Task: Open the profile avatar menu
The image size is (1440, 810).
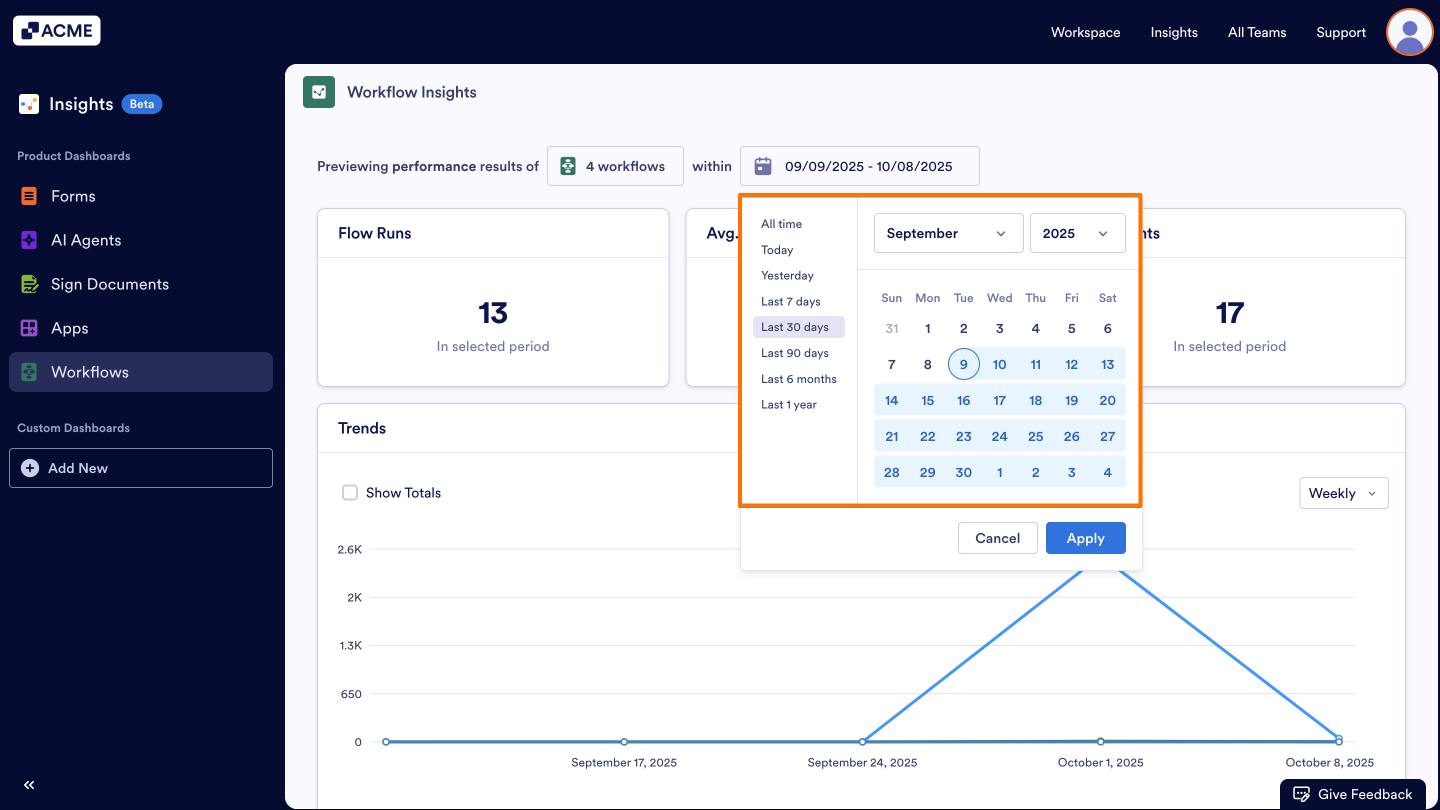Action: pos(1409,32)
